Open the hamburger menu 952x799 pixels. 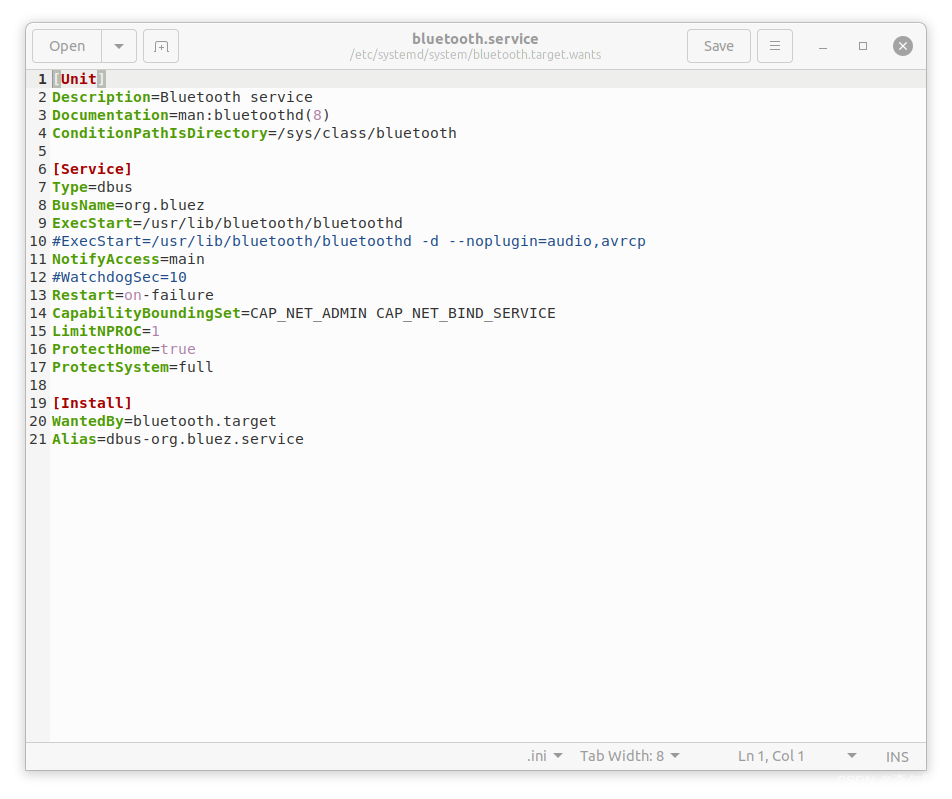click(x=775, y=46)
